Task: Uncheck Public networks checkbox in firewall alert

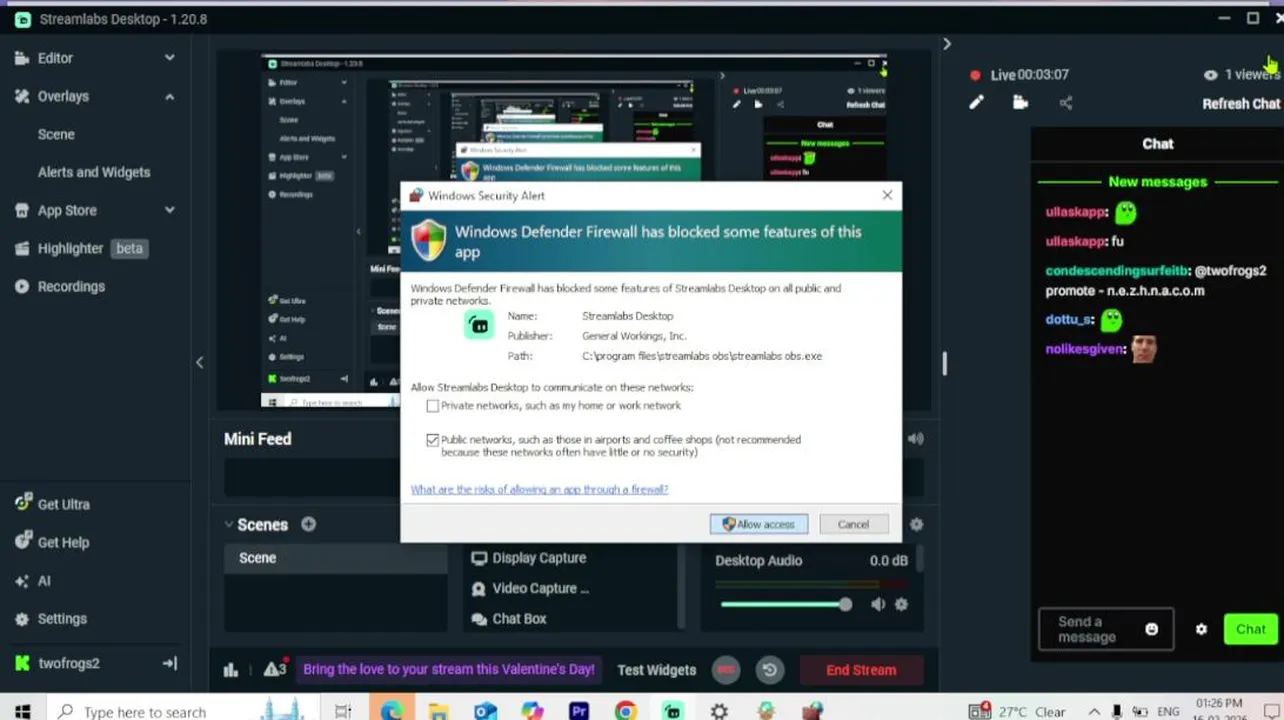Action: pyautogui.click(x=432, y=440)
